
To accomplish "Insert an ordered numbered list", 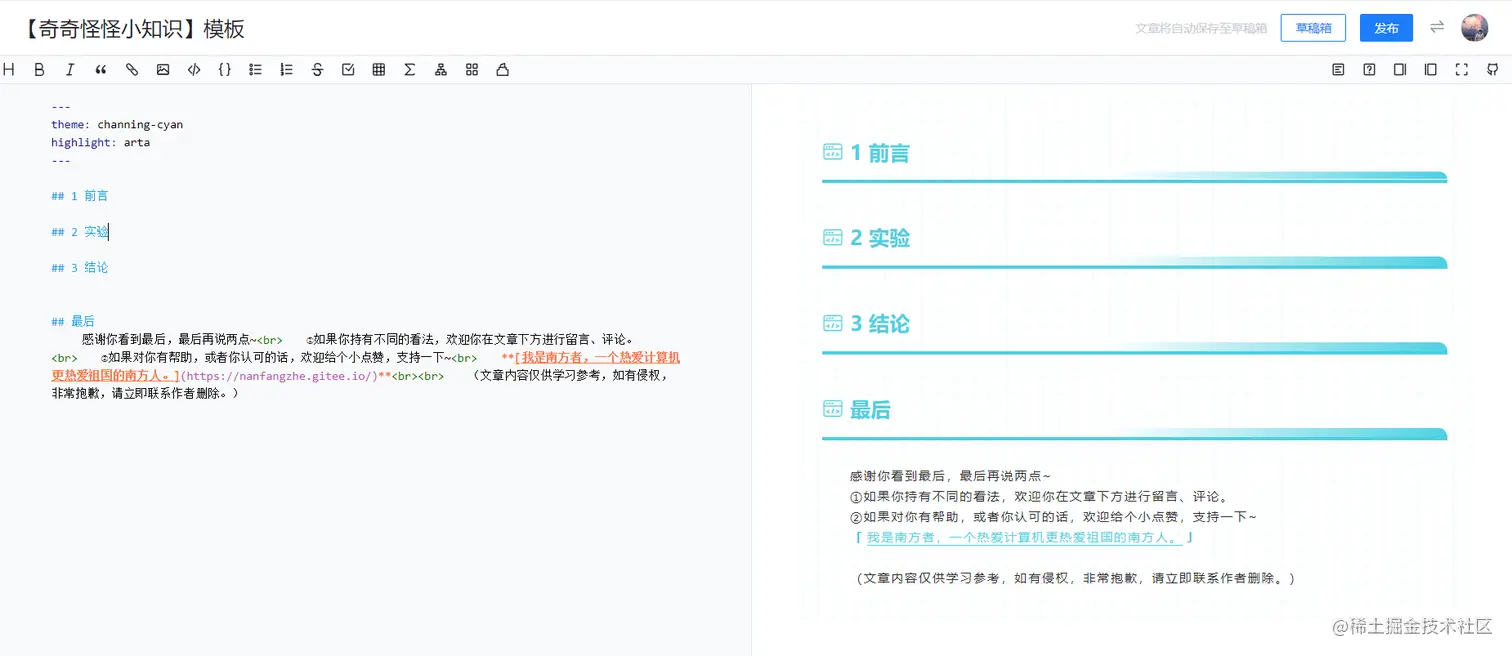I will [287, 70].
